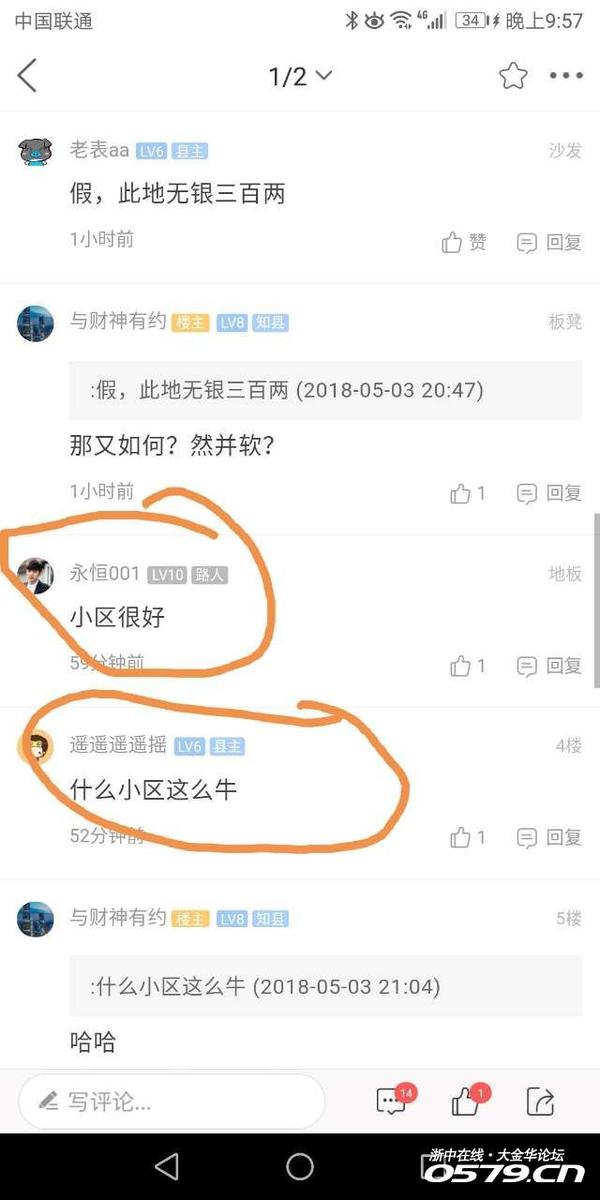Screen dimensions: 600x1200
Task: Tap Android back navigation triangle
Action: (167, 1166)
